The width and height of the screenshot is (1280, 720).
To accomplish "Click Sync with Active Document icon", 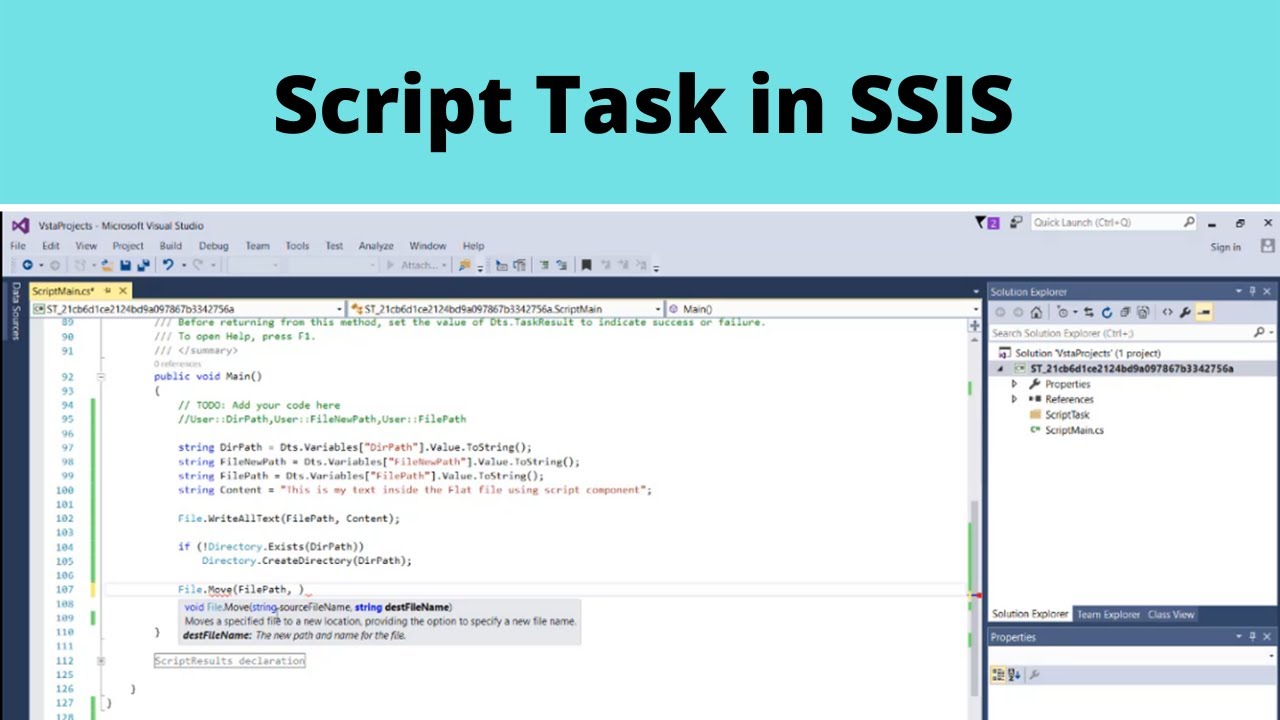I will [x=1089, y=312].
